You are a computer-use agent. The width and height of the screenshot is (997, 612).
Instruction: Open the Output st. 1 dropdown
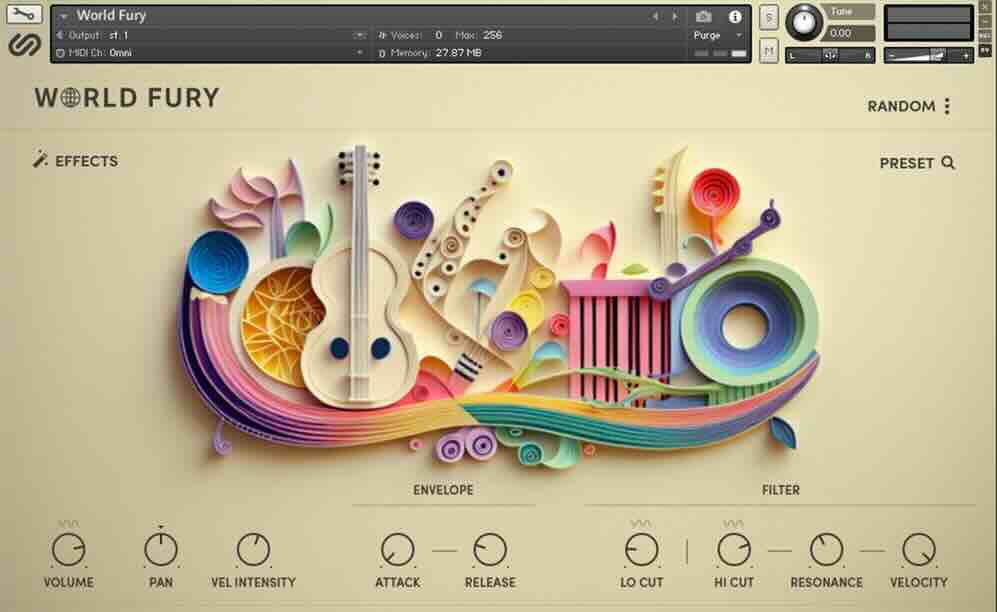click(210, 35)
